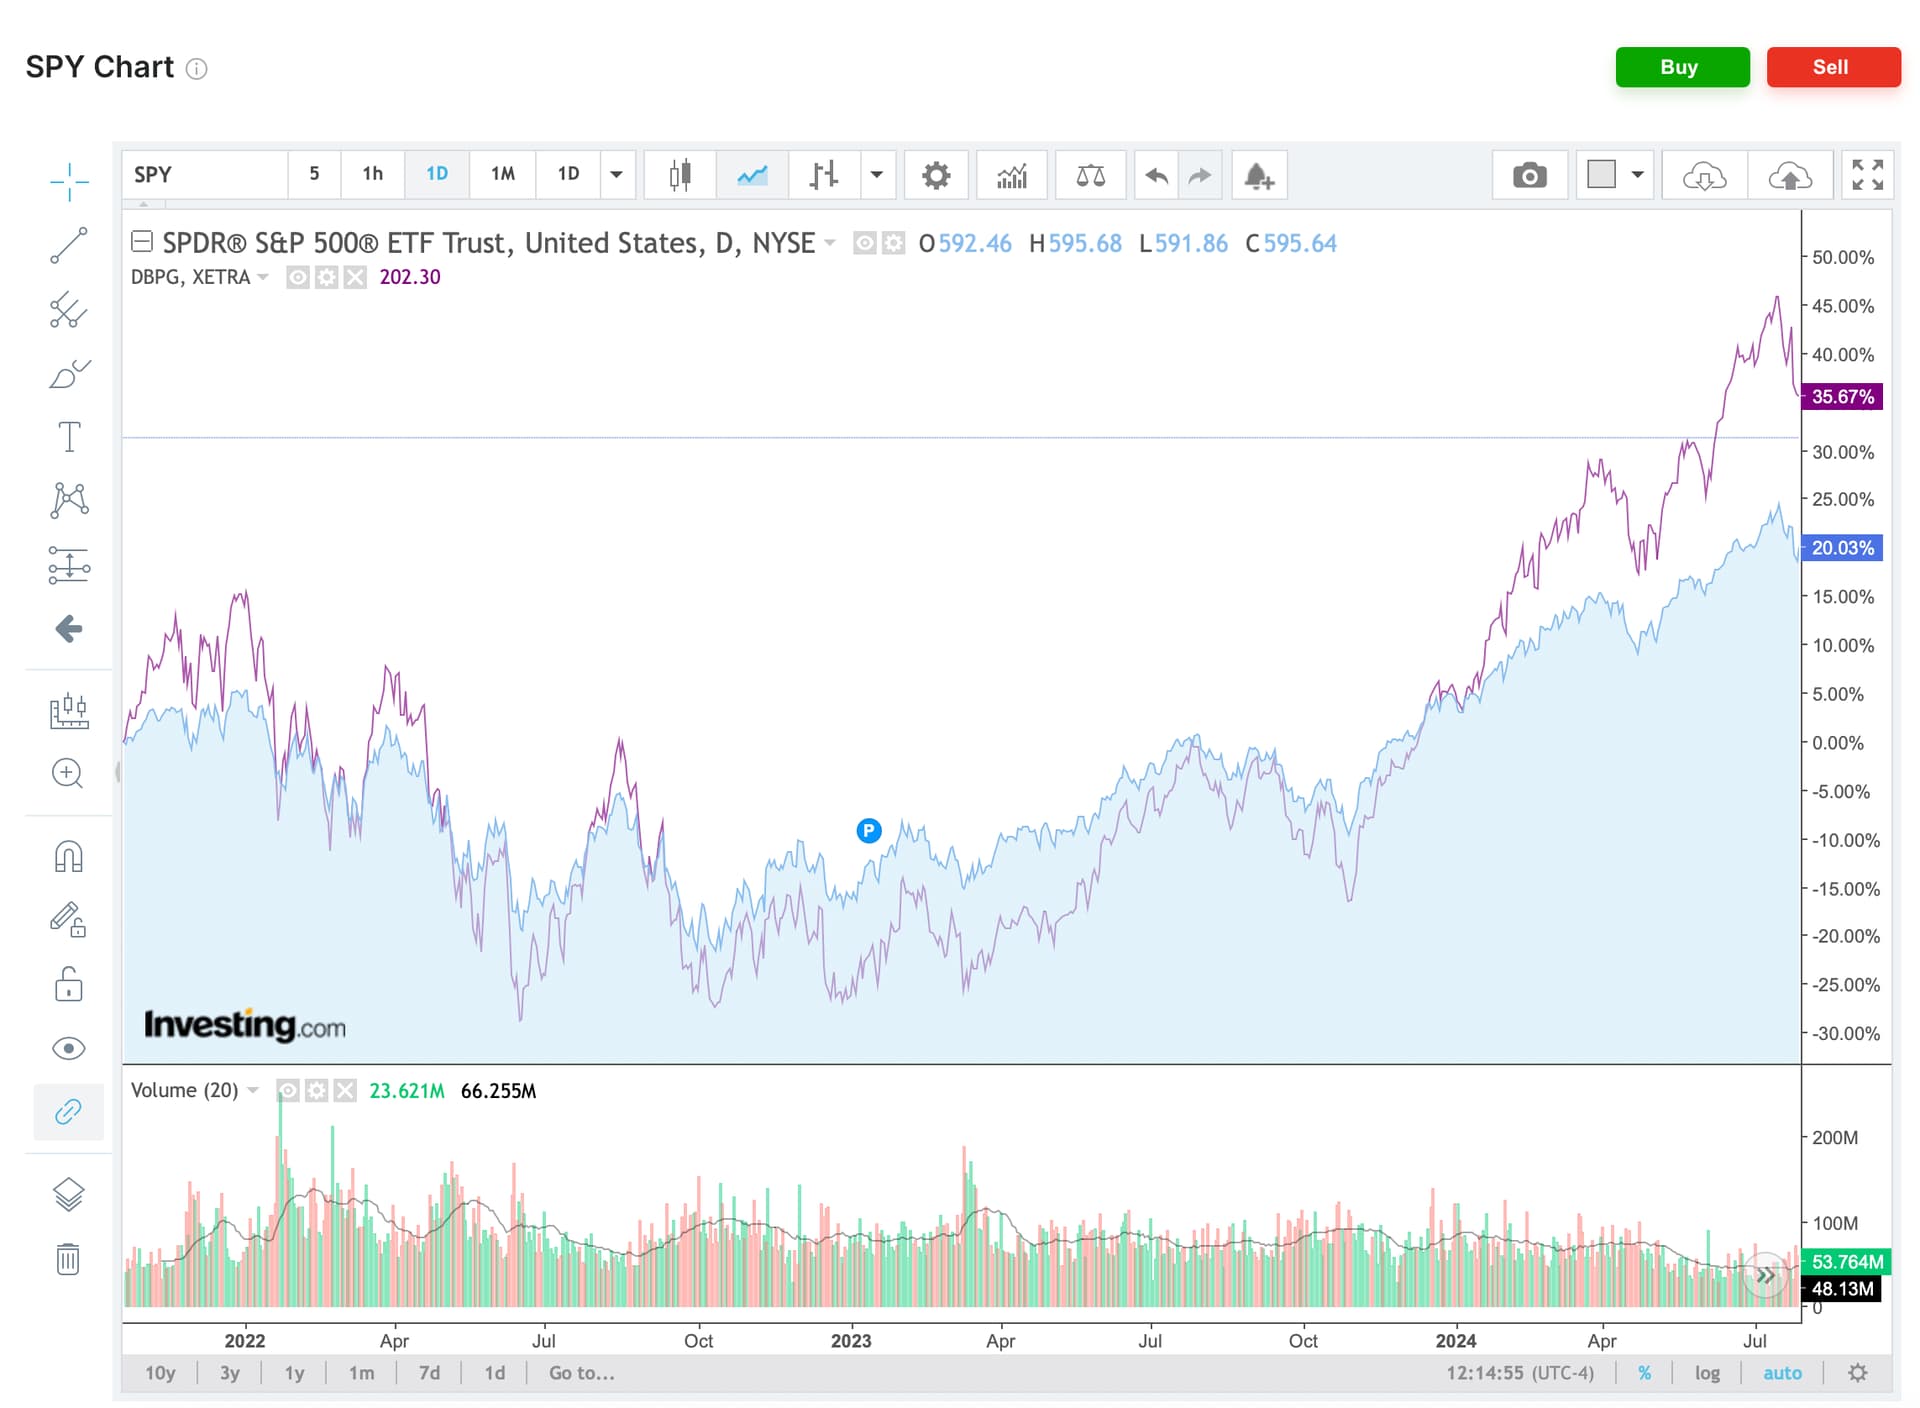Hide the SPDR S&P 500 series eye

(x=865, y=243)
